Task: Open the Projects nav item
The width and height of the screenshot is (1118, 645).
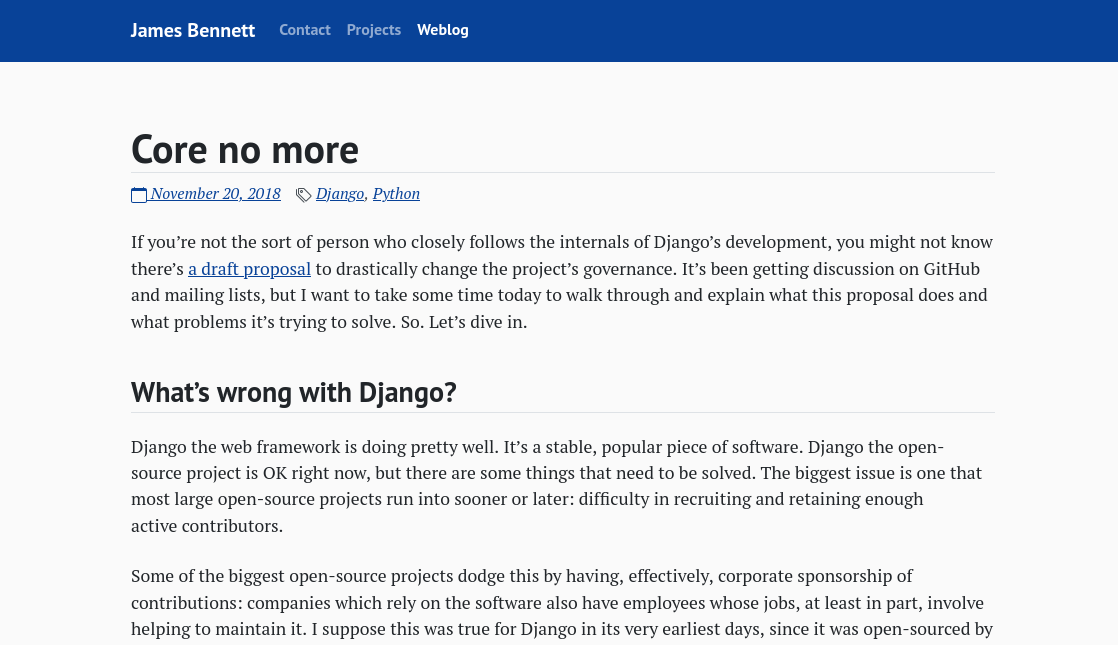Action: [374, 30]
